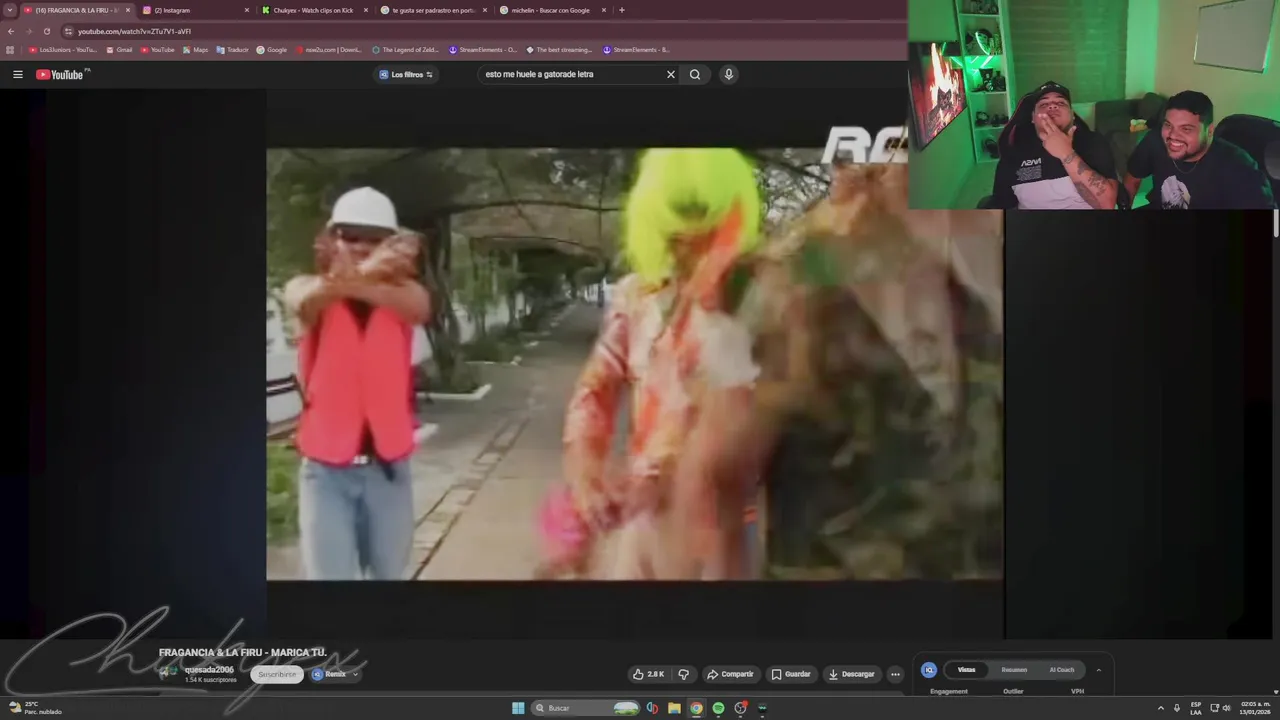1280x720 pixels.
Task: Open the Google bookmark
Action: pyautogui.click(x=271, y=49)
